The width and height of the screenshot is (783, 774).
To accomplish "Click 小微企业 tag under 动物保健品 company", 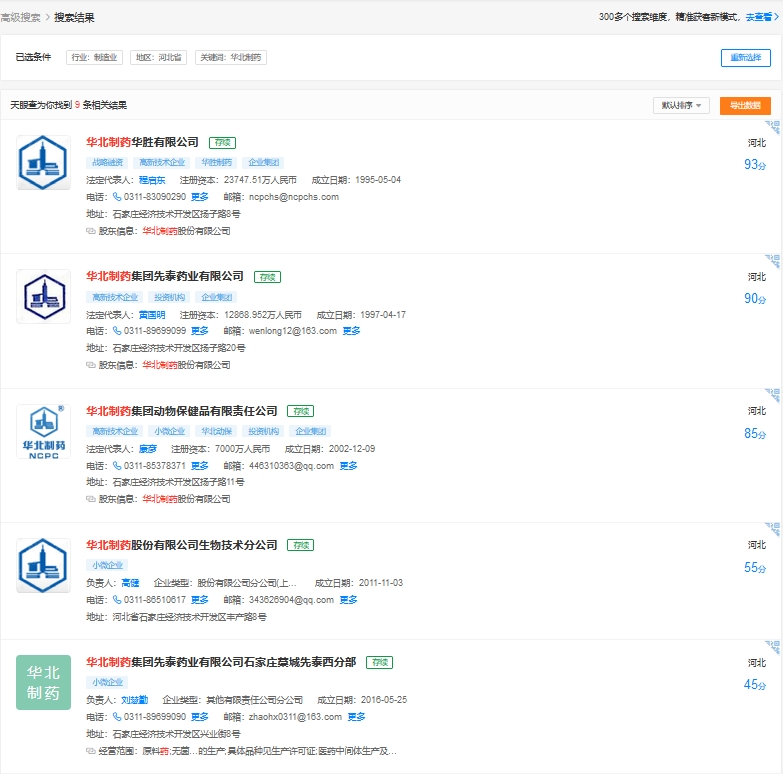I will [x=169, y=431].
